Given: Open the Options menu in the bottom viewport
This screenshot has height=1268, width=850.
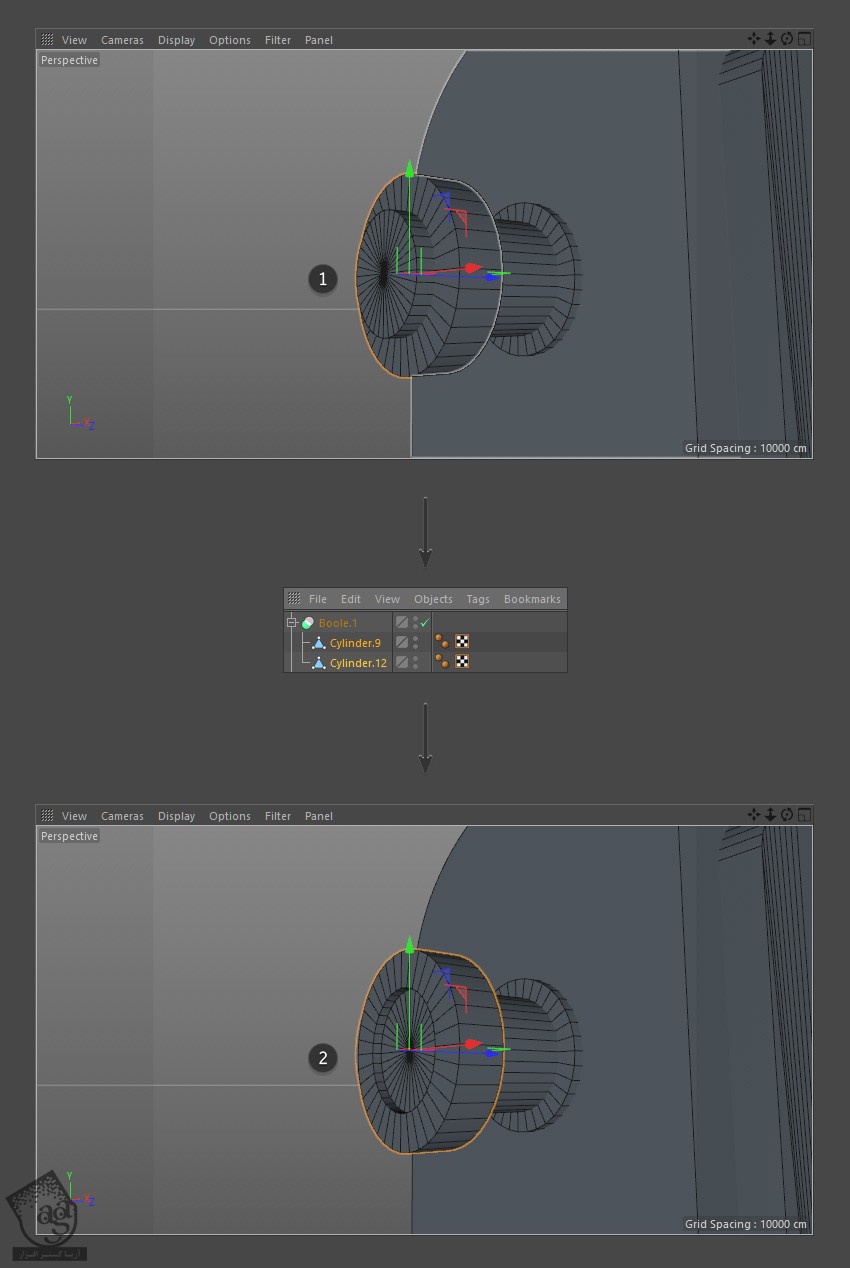Looking at the screenshot, I should (230, 816).
